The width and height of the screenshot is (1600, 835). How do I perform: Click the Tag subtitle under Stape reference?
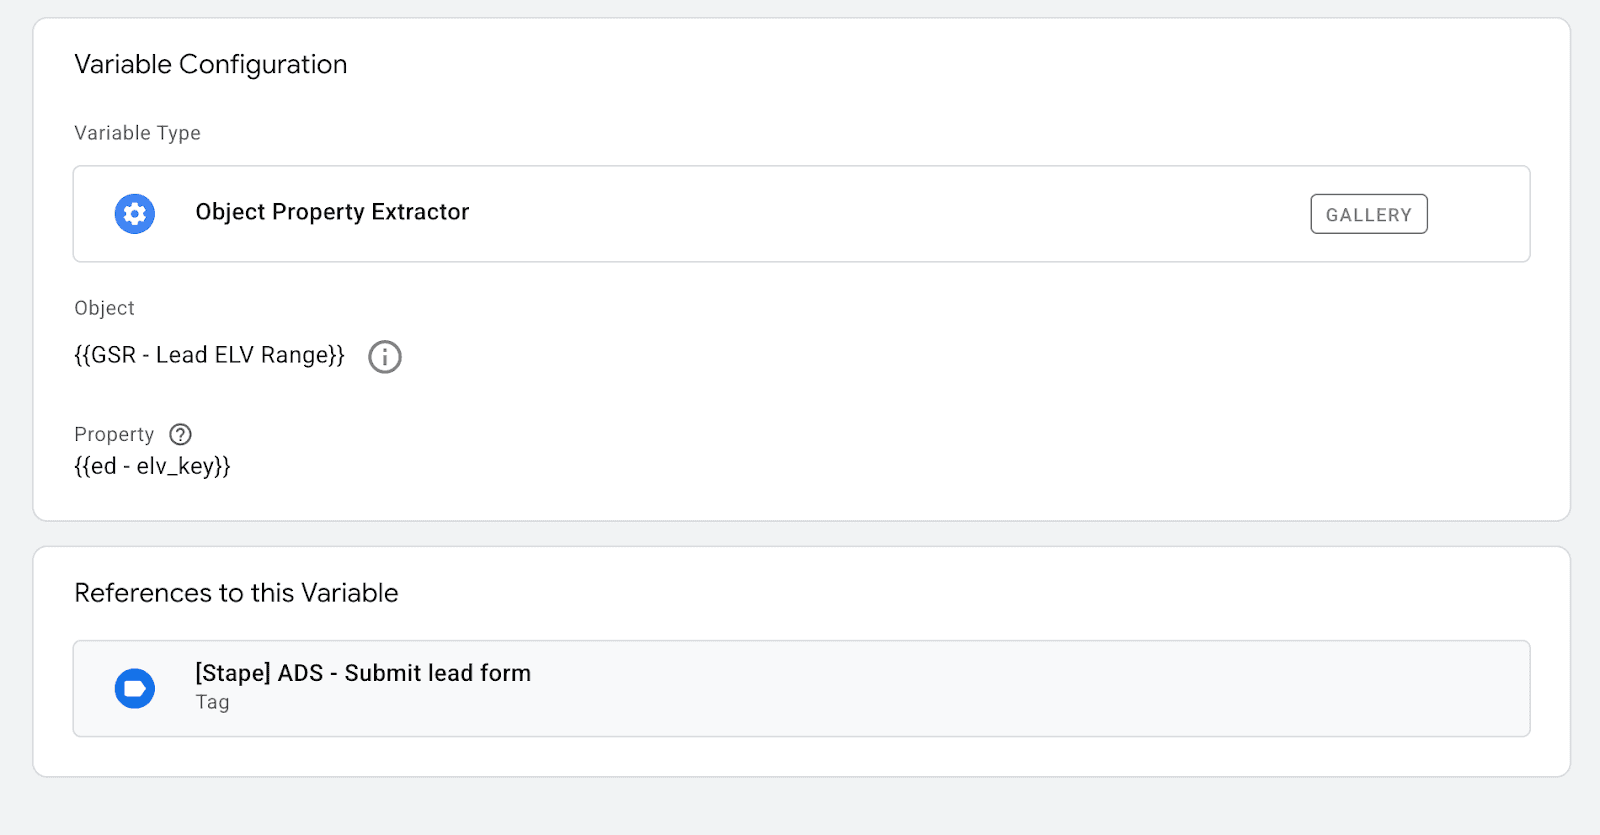[212, 702]
